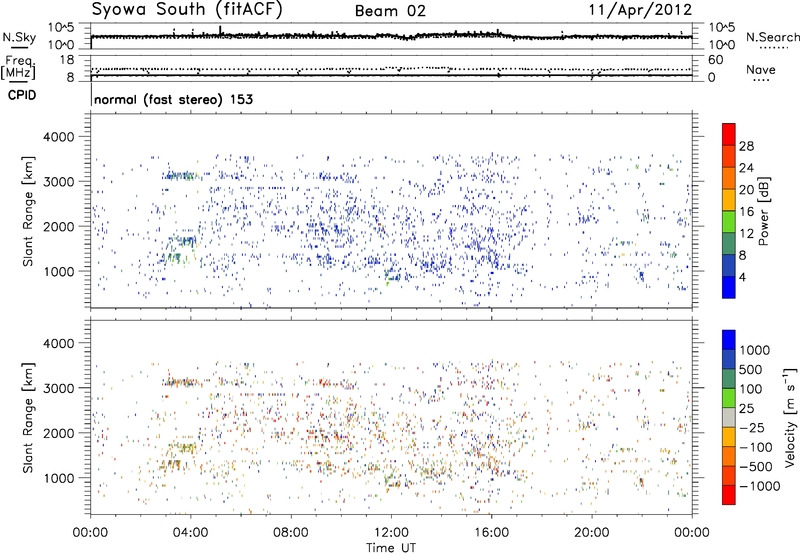Click the blue bottom of Power color bar
The width and height of the screenshot is (800, 554).
pyautogui.click(x=729, y=287)
